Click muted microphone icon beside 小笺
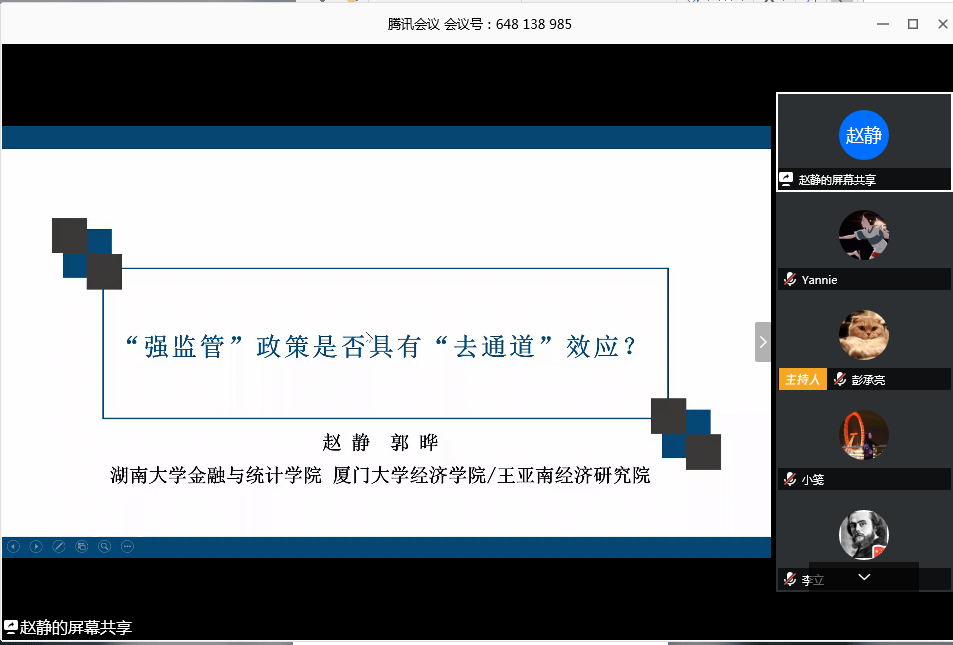The height and width of the screenshot is (645, 953). pyautogui.click(x=790, y=479)
